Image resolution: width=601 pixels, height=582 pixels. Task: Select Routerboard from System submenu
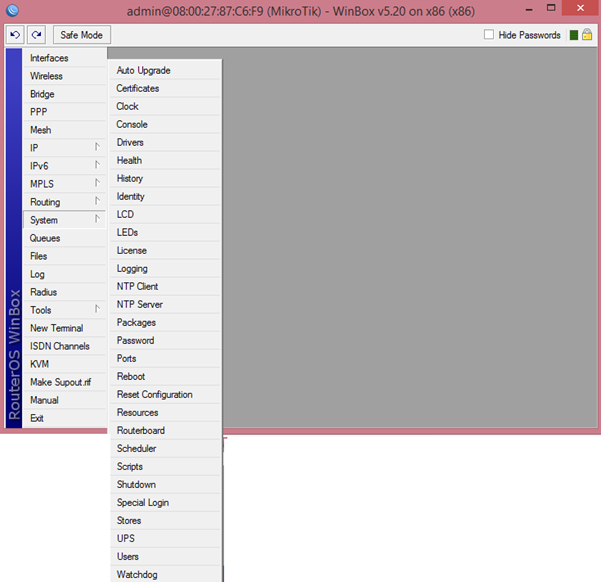pyautogui.click(x=165, y=431)
